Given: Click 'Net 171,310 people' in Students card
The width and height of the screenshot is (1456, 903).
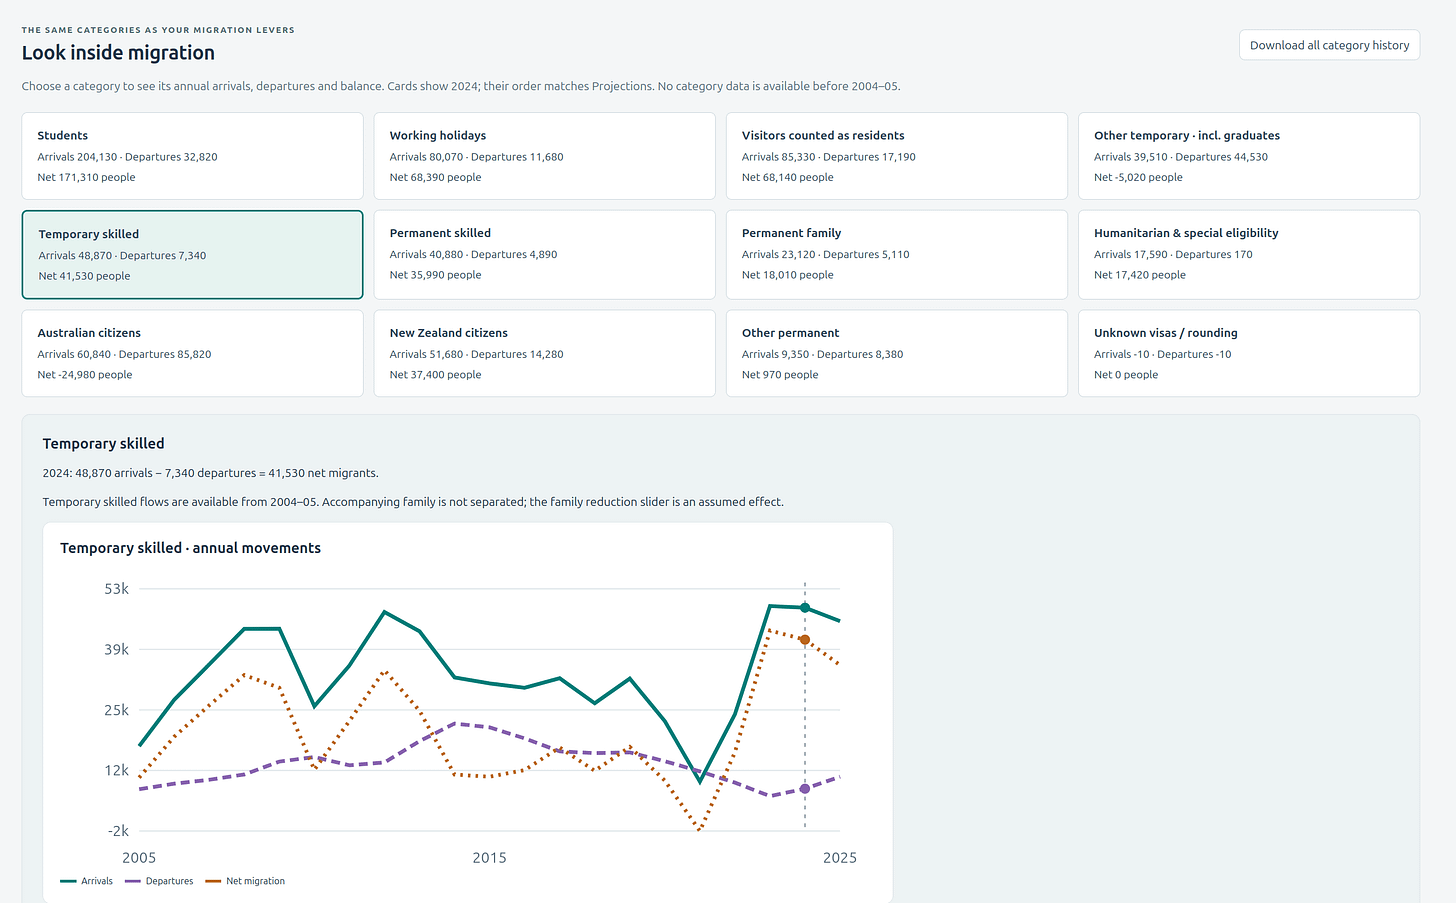Looking at the screenshot, I should pyautogui.click(x=86, y=177).
